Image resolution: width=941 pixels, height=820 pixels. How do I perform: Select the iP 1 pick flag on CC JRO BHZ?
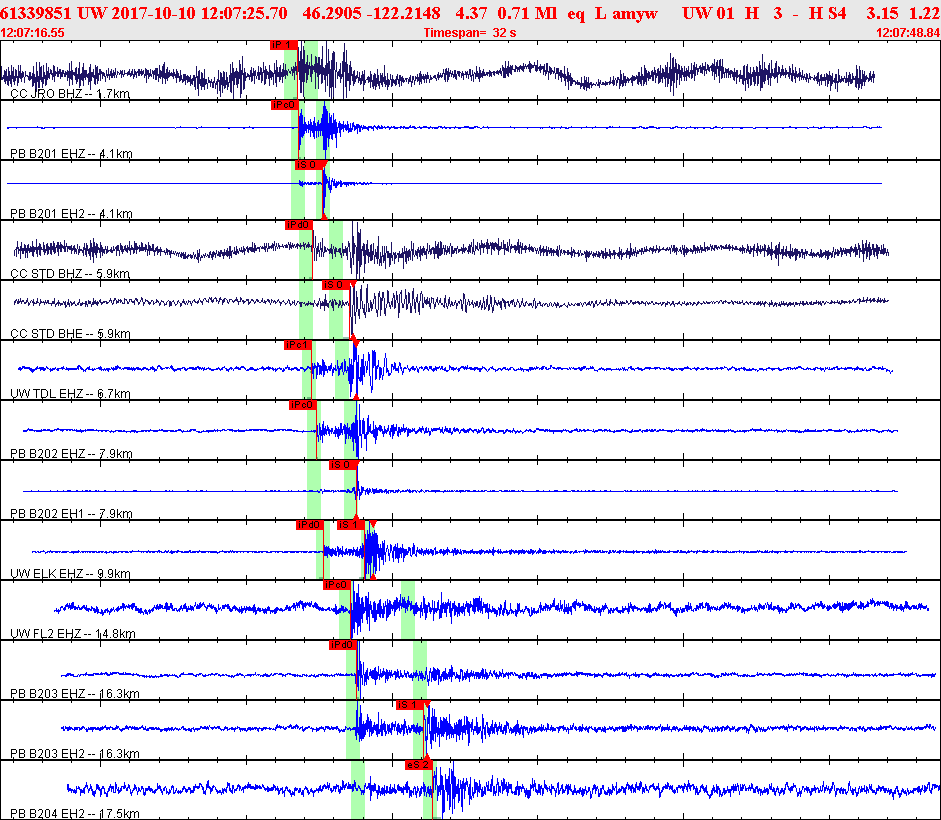[283, 45]
